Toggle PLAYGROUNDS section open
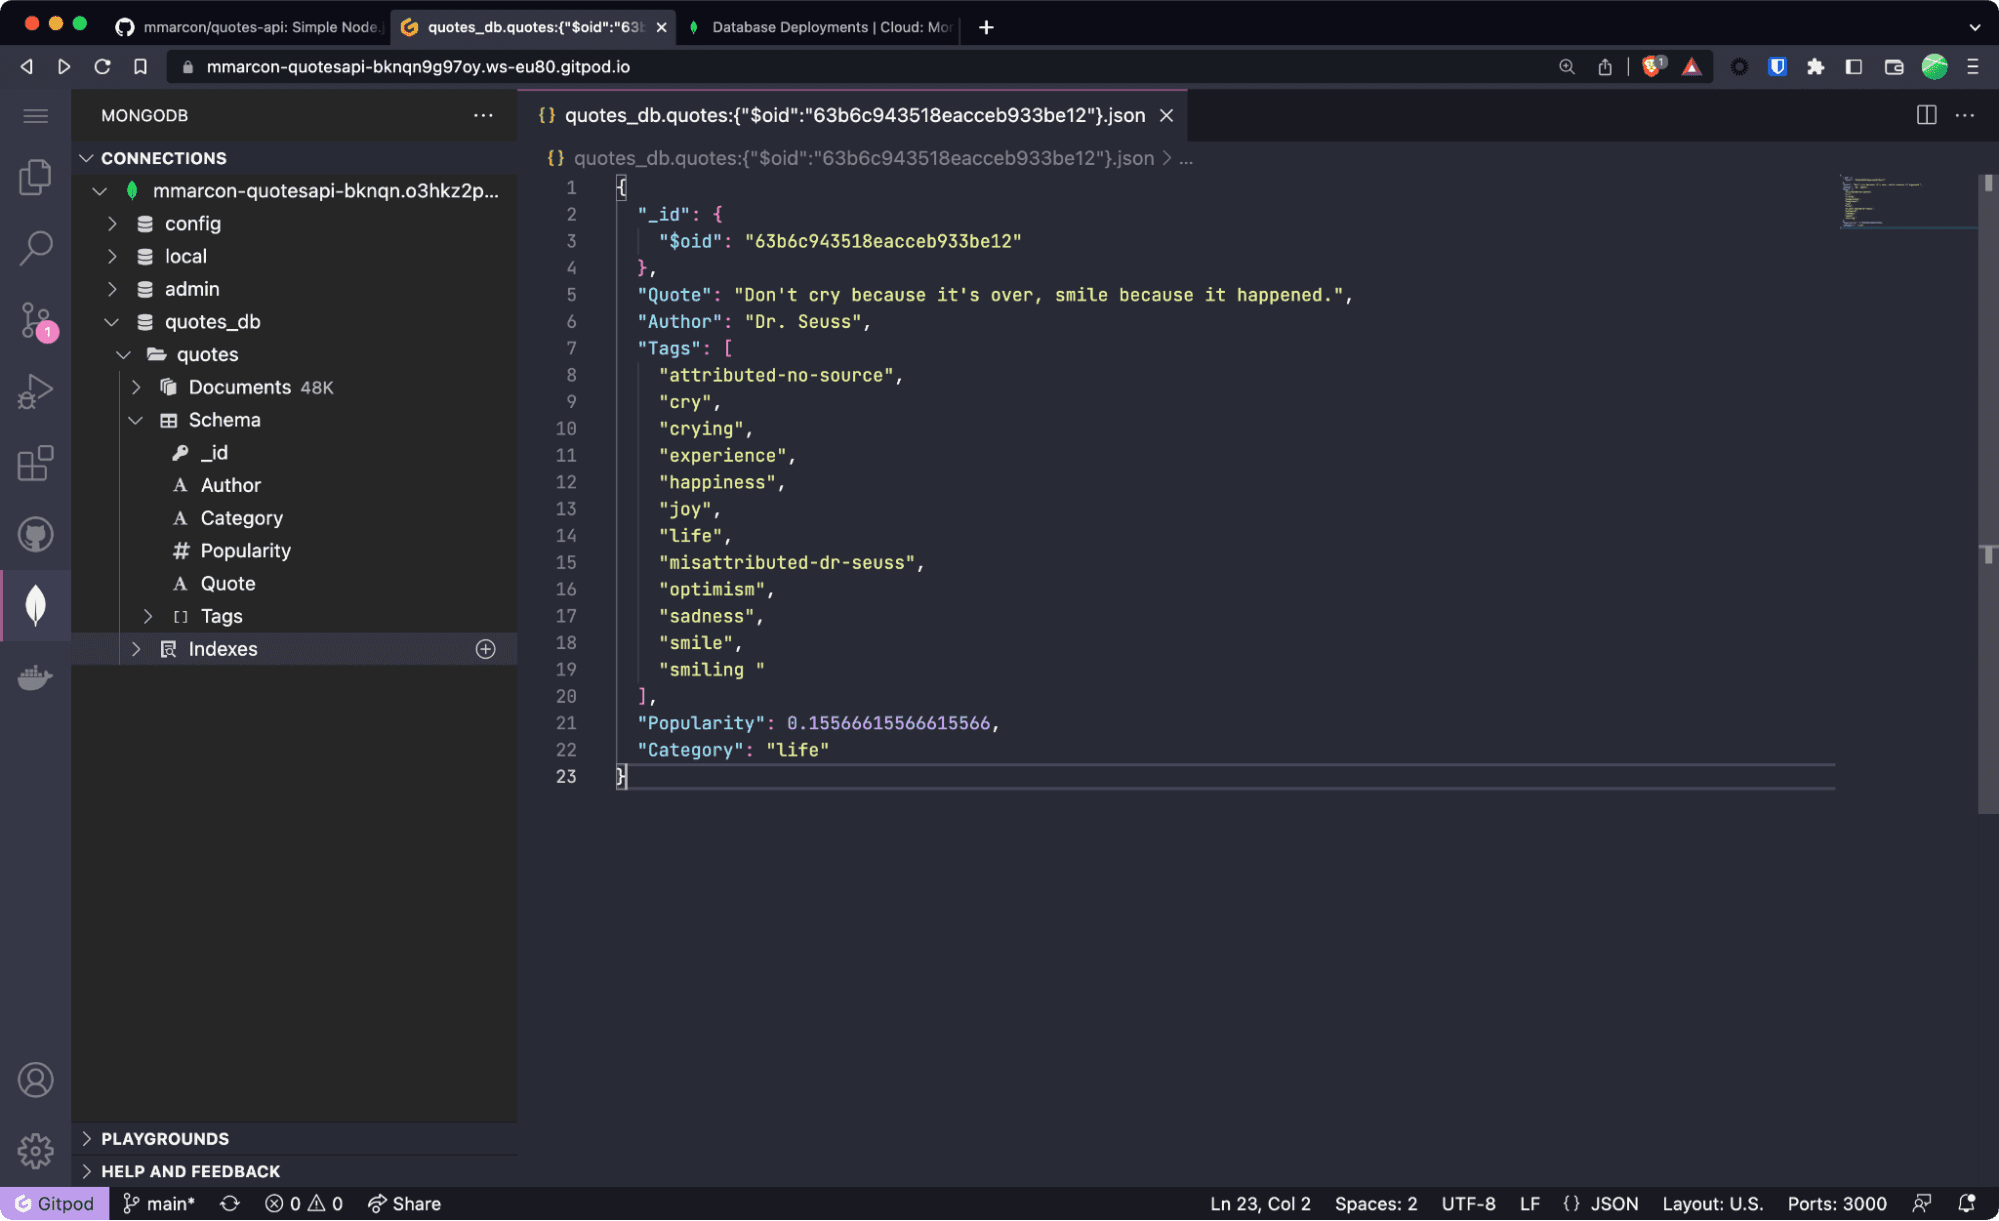The image size is (1999, 1221). [87, 1138]
